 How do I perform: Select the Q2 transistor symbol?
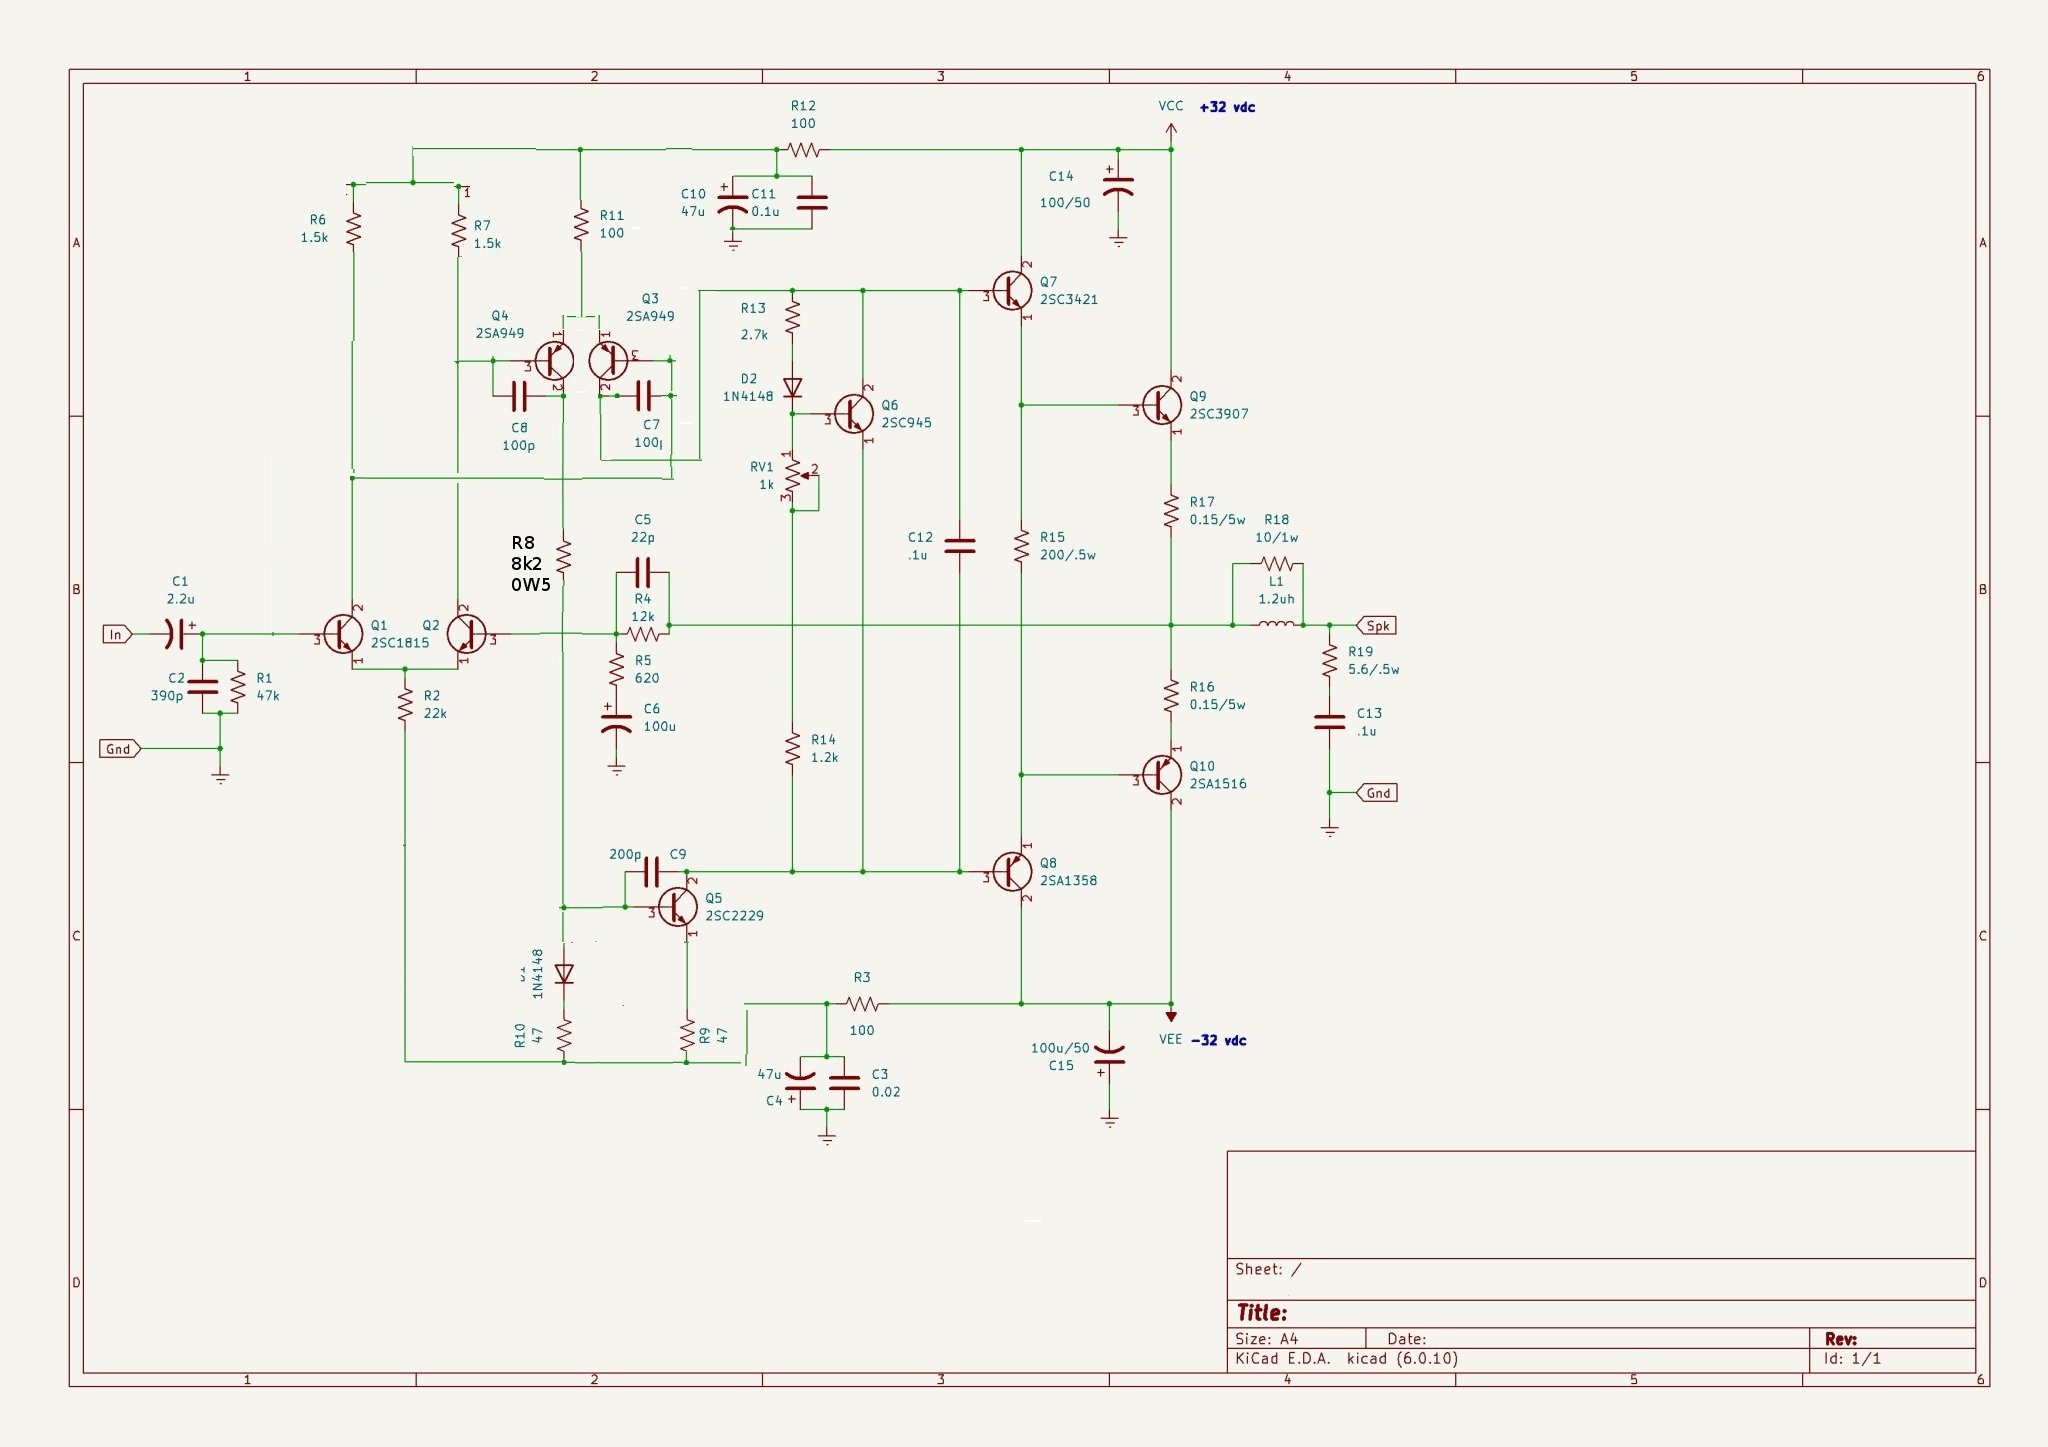pos(466,634)
